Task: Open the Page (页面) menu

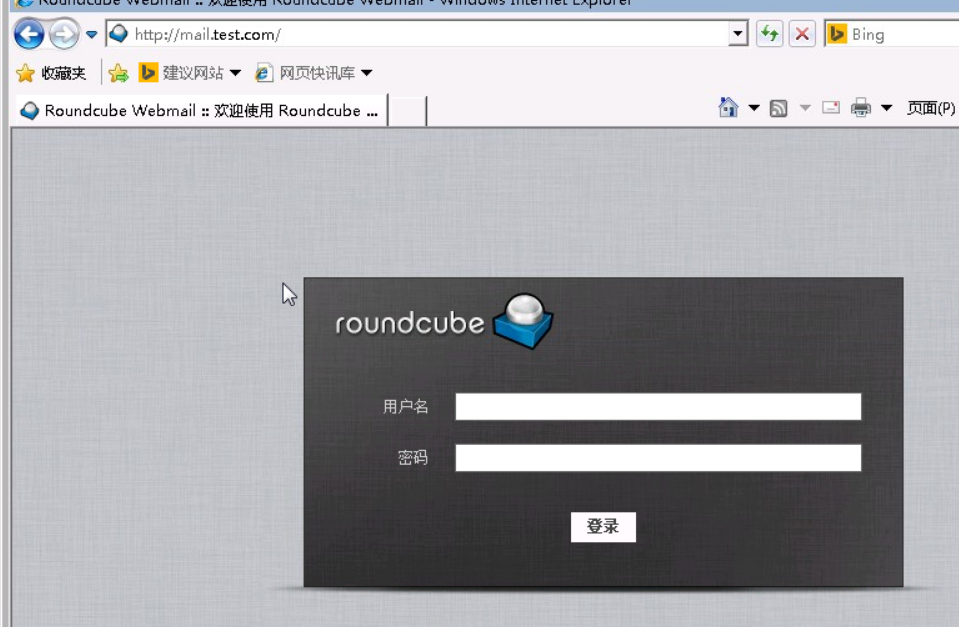Action: (x=931, y=108)
